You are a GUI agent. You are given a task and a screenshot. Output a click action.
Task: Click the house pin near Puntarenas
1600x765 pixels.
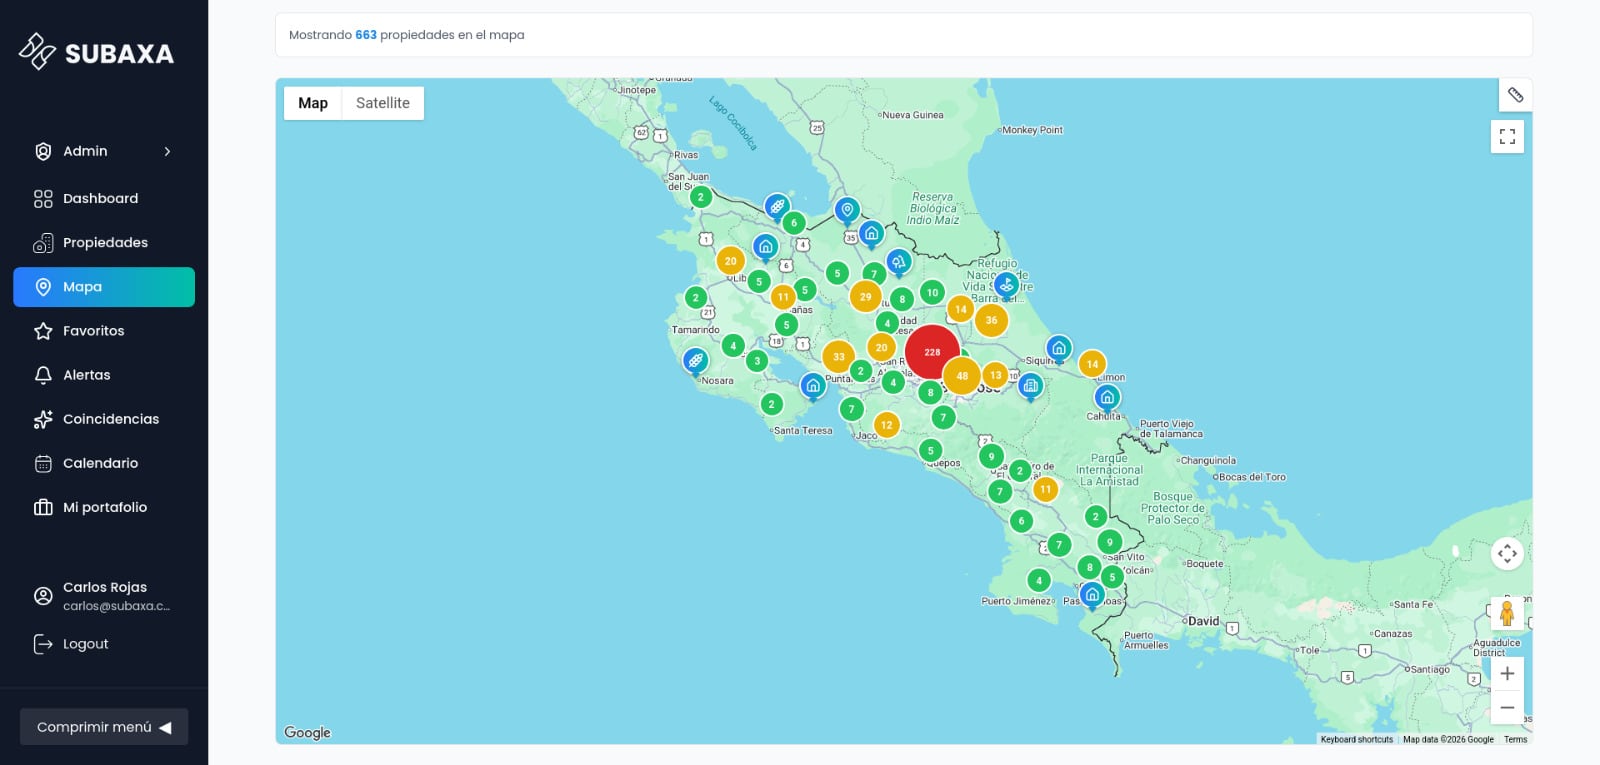[813, 386]
